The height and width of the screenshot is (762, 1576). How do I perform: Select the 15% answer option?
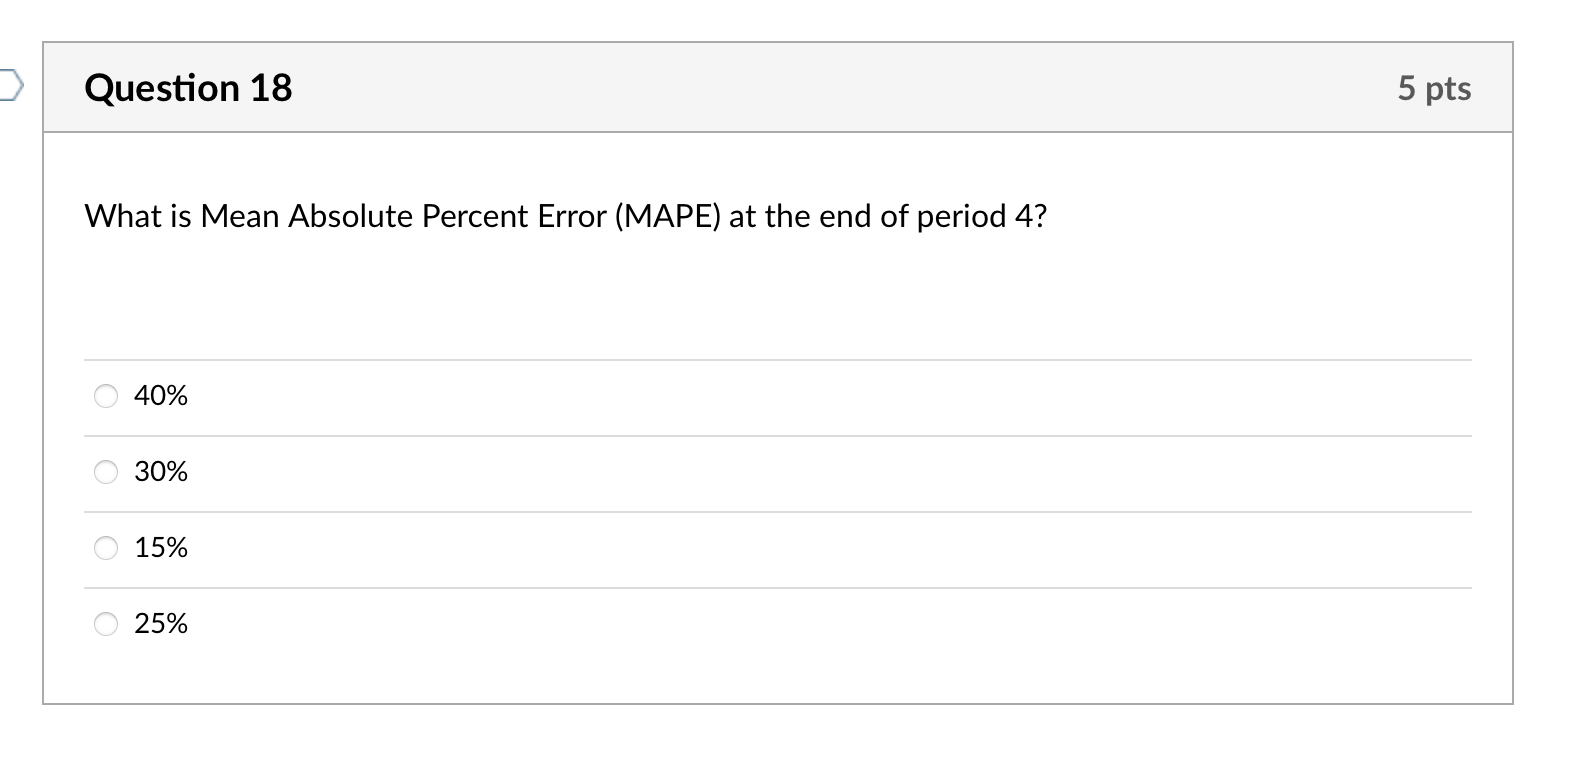point(106,547)
